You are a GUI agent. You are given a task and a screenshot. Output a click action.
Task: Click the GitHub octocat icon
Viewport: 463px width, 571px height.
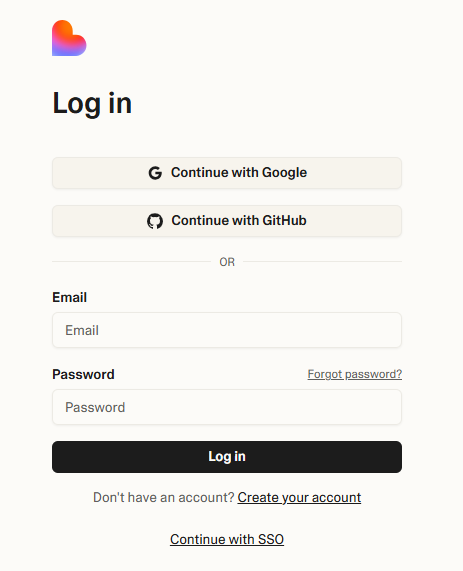coord(155,221)
